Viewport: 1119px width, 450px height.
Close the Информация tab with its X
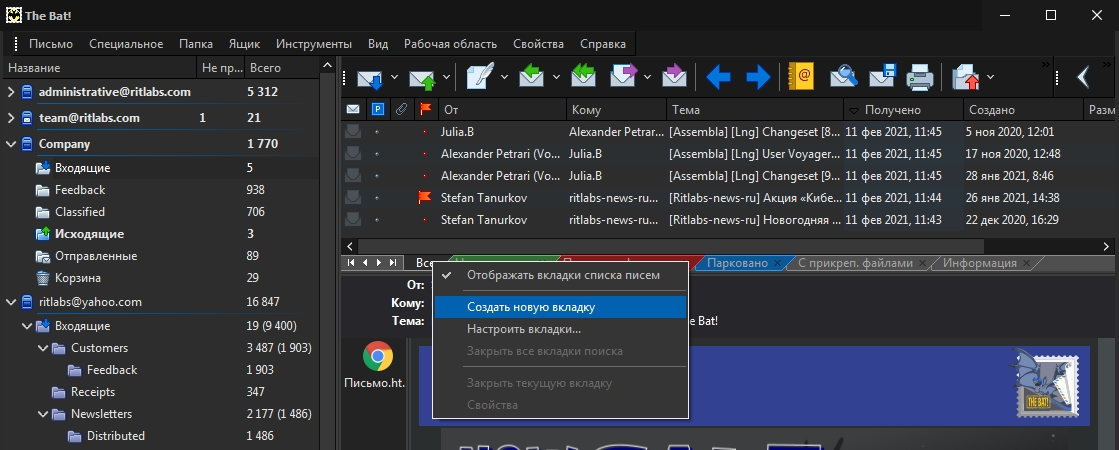coord(1026,263)
